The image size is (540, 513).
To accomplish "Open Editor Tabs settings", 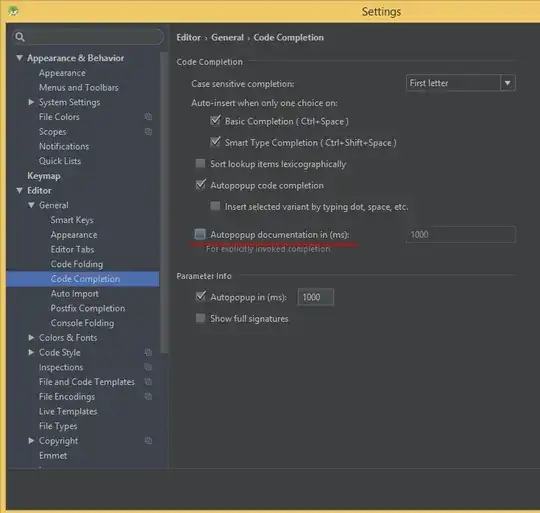I will click(72, 250).
